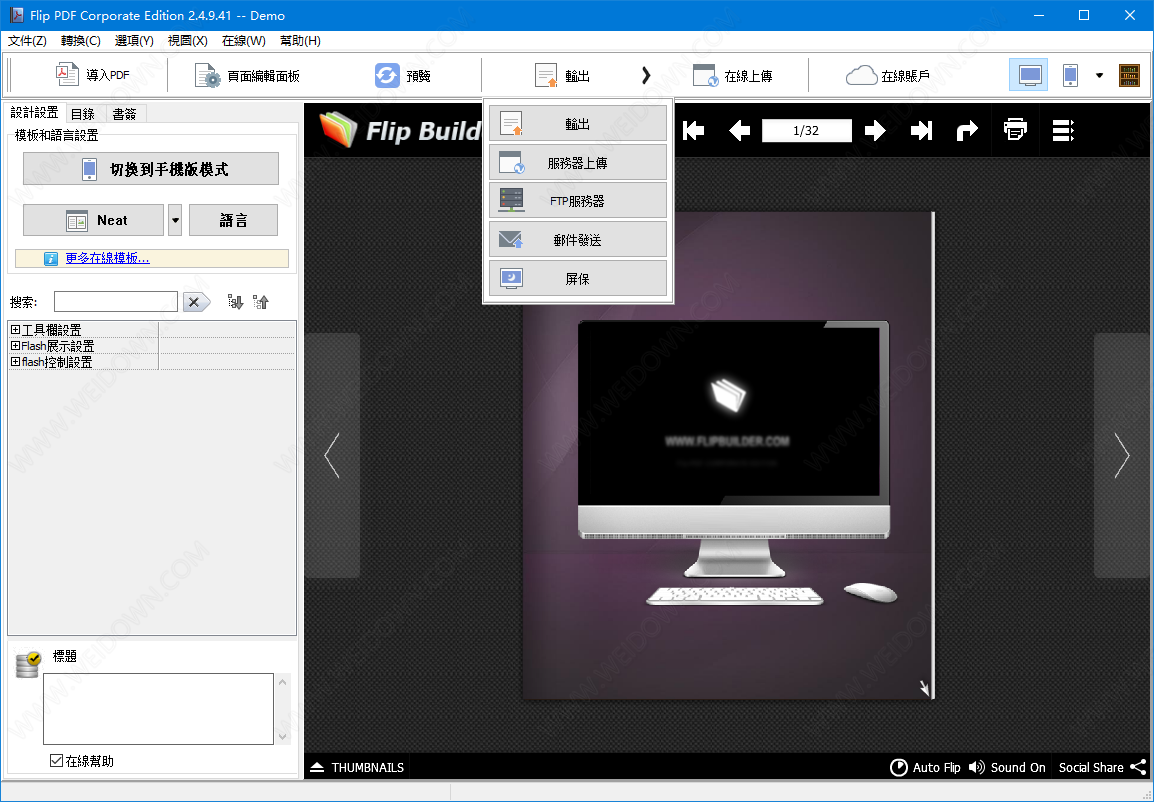Open the THUMBNAILS panel
This screenshot has width=1154, height=802.
tap(357, 767)
